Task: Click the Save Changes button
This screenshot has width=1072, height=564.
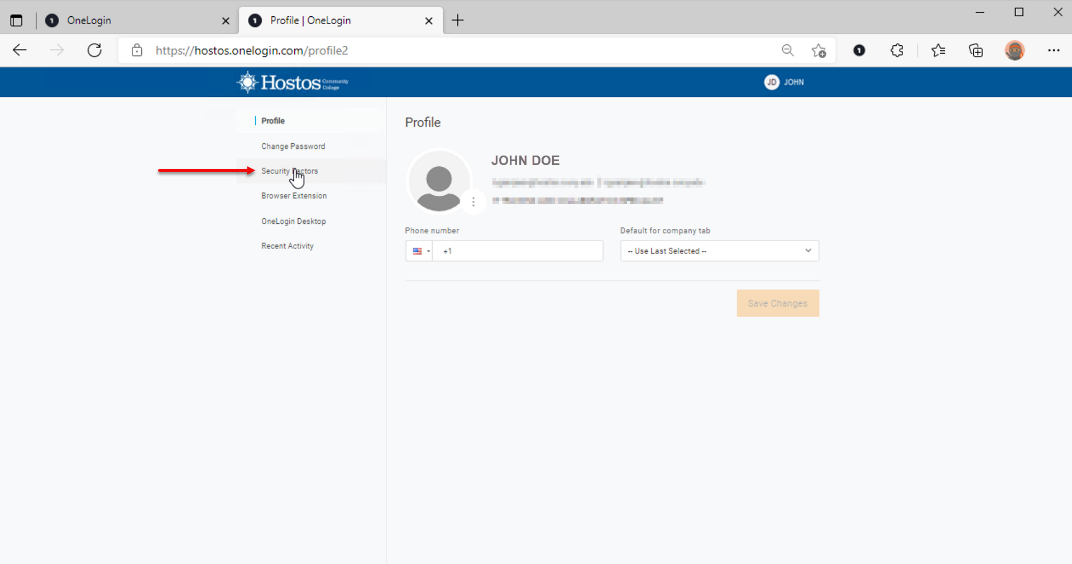Action: pyautogui.click(x=777, y=303)
